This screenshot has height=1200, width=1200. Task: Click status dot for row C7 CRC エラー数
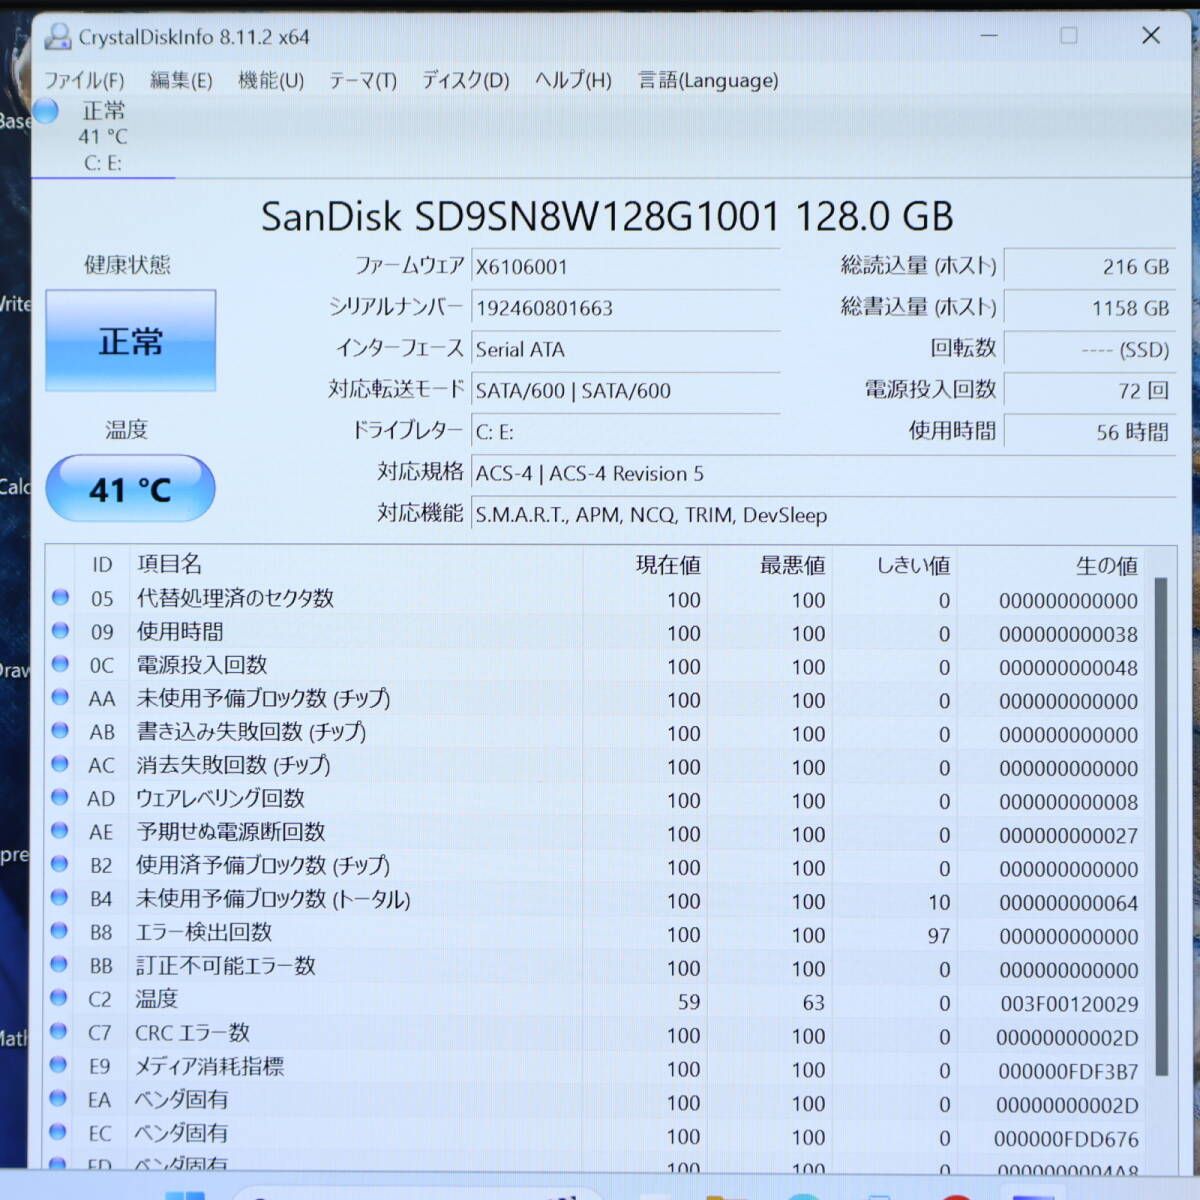click(x=59, y=1031)
